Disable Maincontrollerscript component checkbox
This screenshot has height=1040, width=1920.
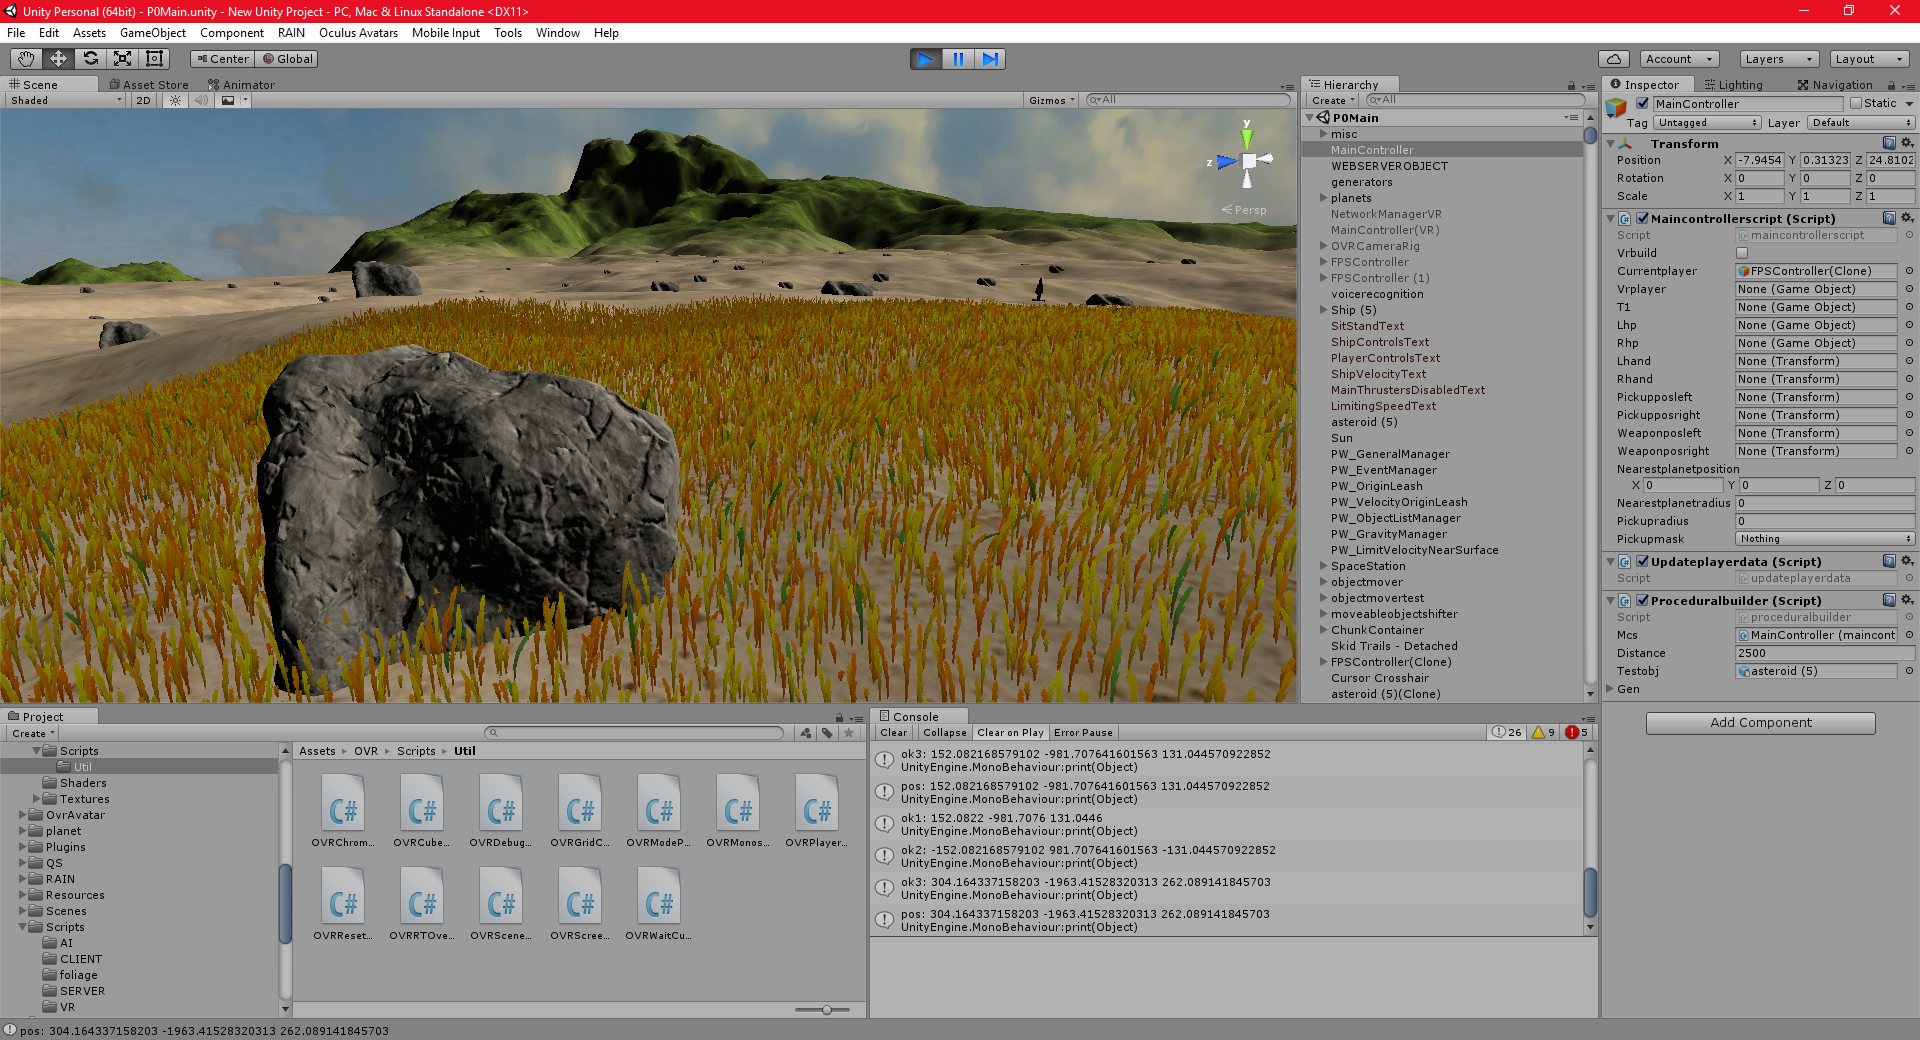(1642, 218)
